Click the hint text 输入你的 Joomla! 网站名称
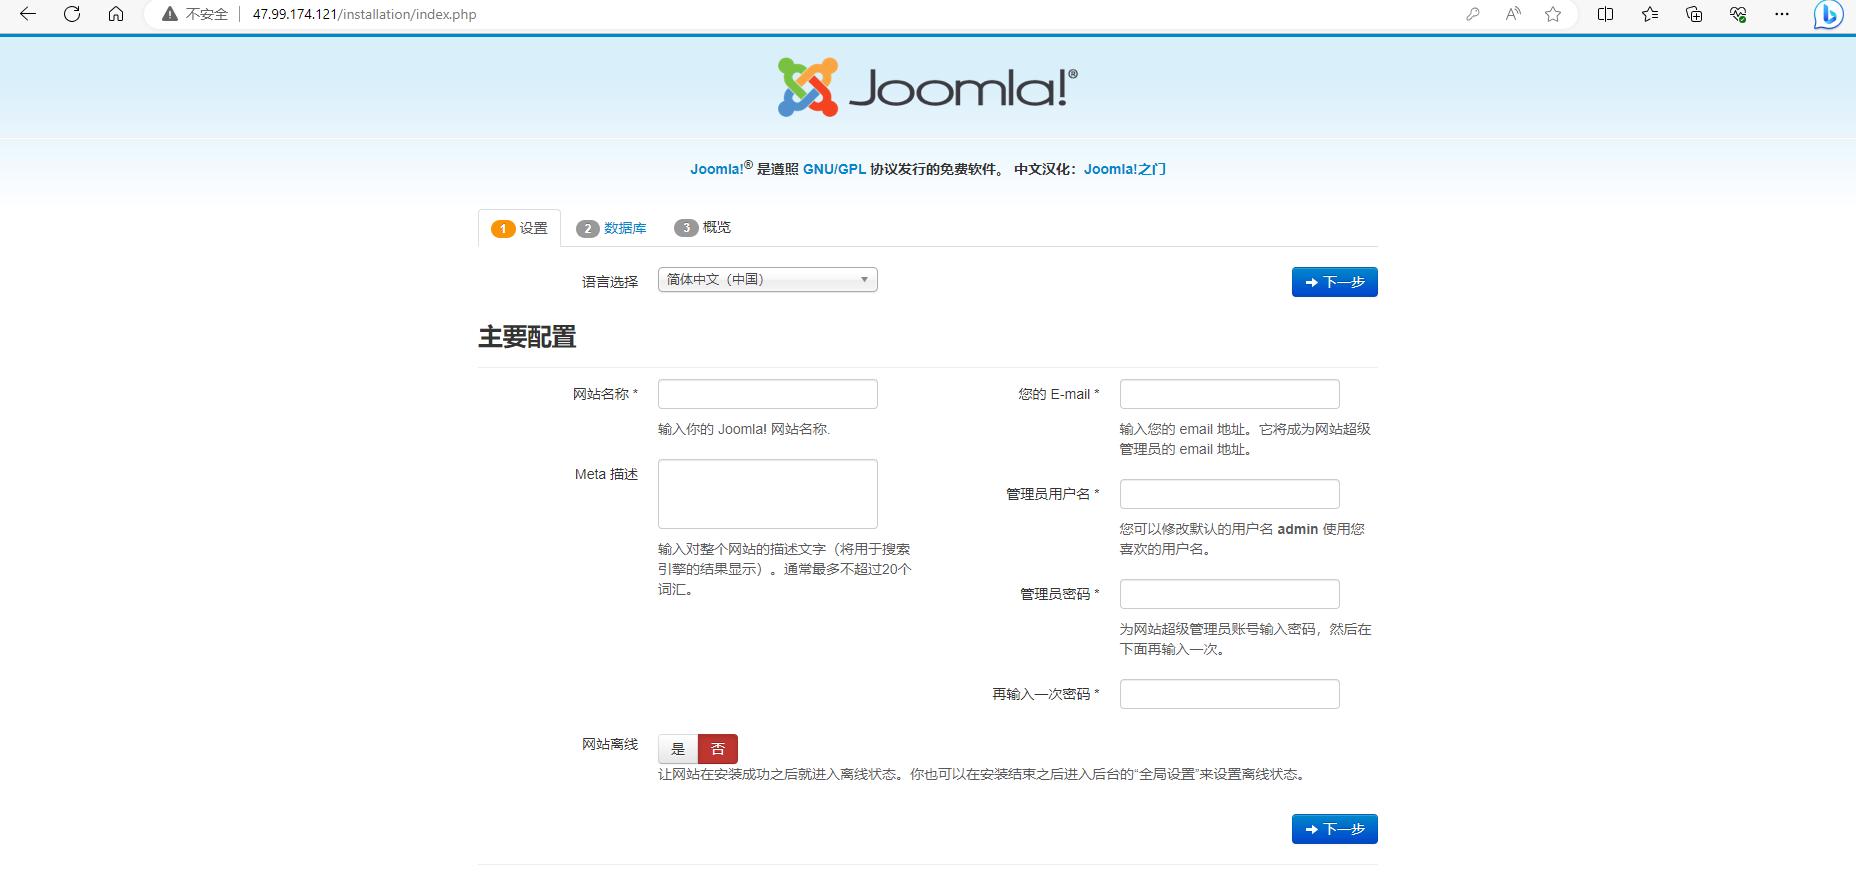This screenshot has height=892, width=1856. coord(744,429)
